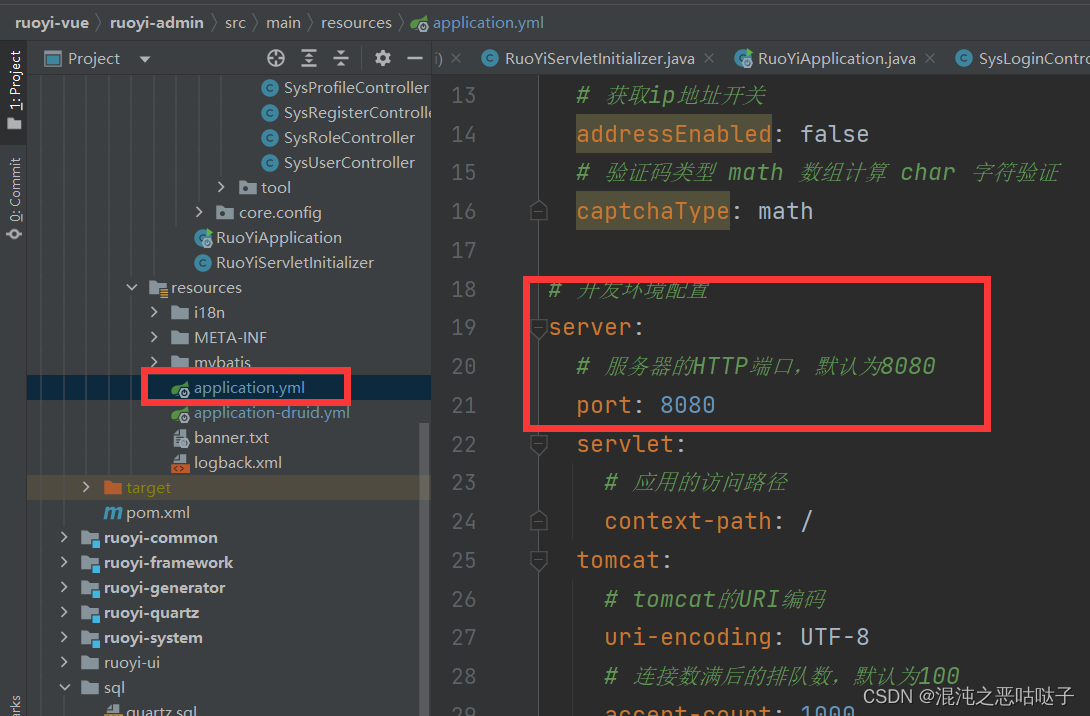Click the sql folder icon
Screen dimensions: 1090x716
(x=90, y=687)
